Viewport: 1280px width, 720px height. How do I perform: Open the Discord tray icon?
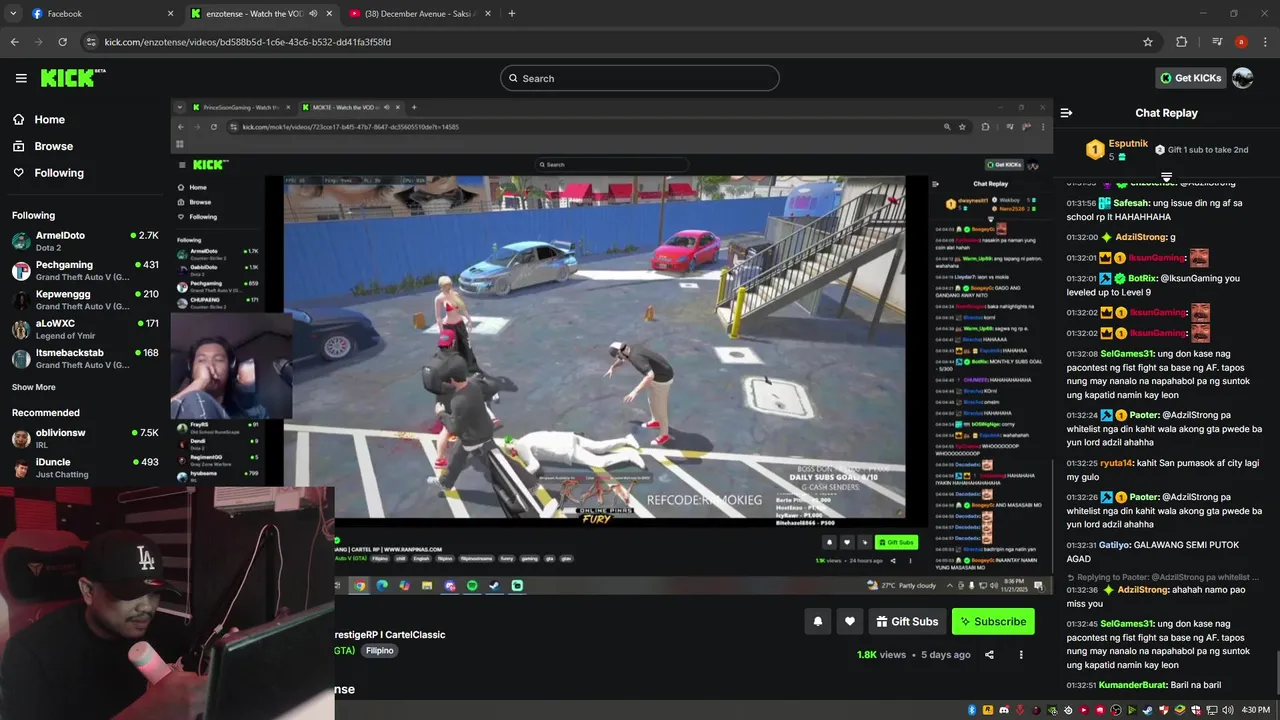click(x=1004, y=710)
